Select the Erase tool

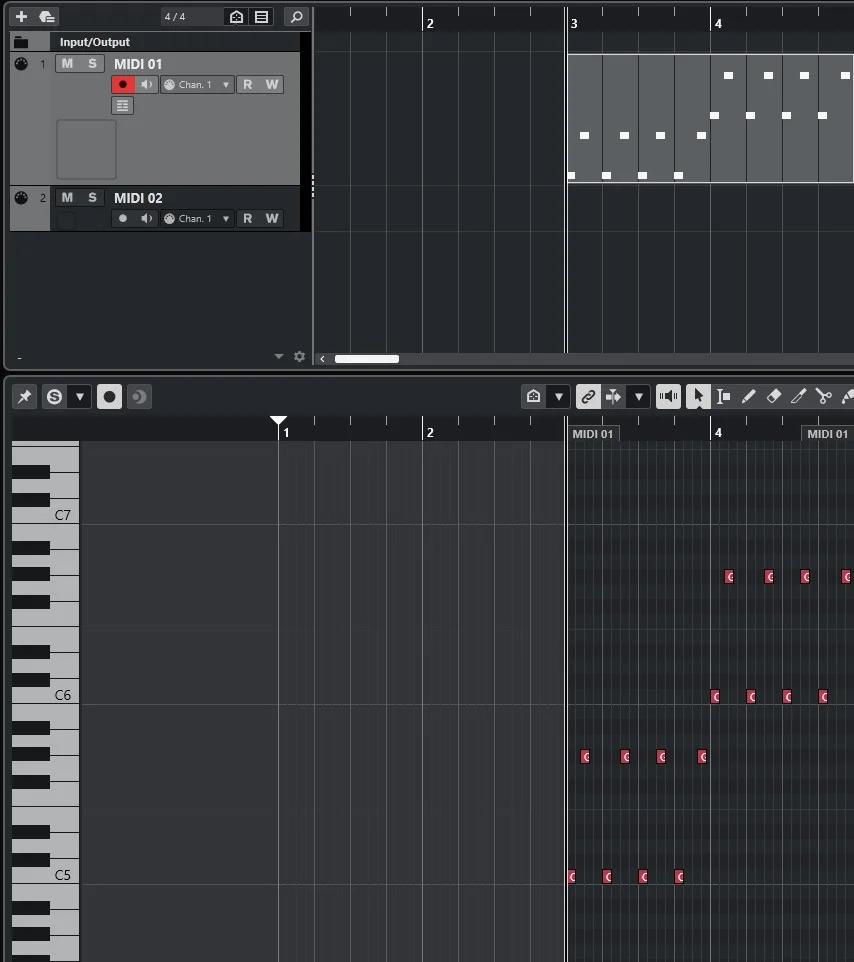[774, 396]
